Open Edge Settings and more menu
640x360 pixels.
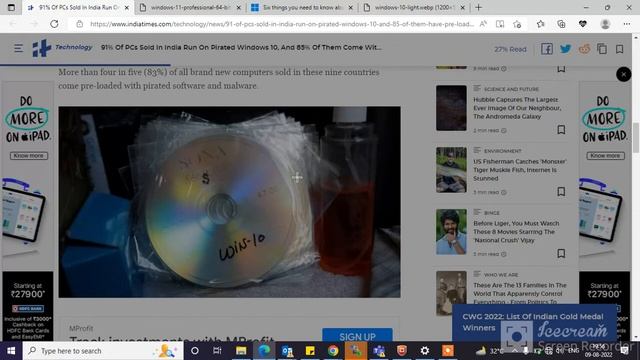click(627, 24)
